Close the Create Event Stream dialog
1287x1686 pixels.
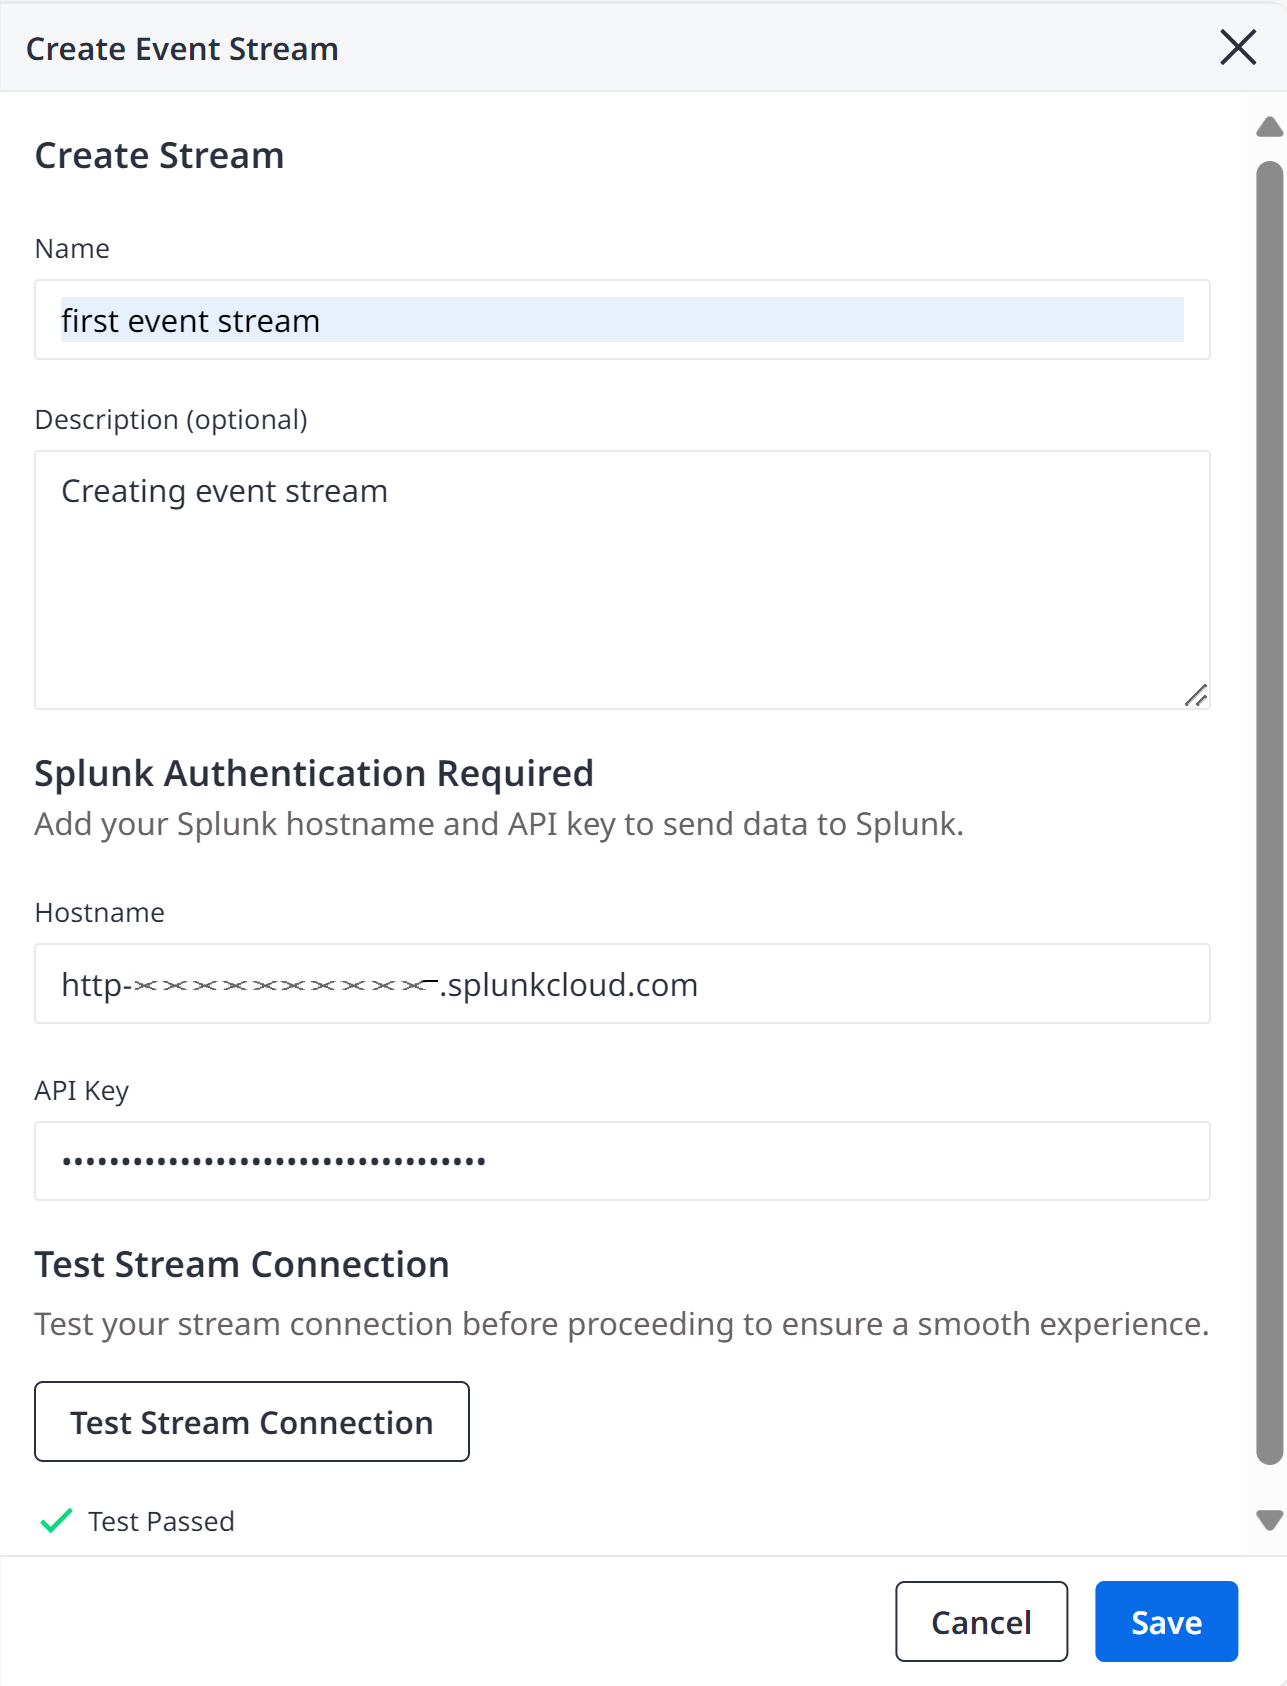pos(1238,47)
